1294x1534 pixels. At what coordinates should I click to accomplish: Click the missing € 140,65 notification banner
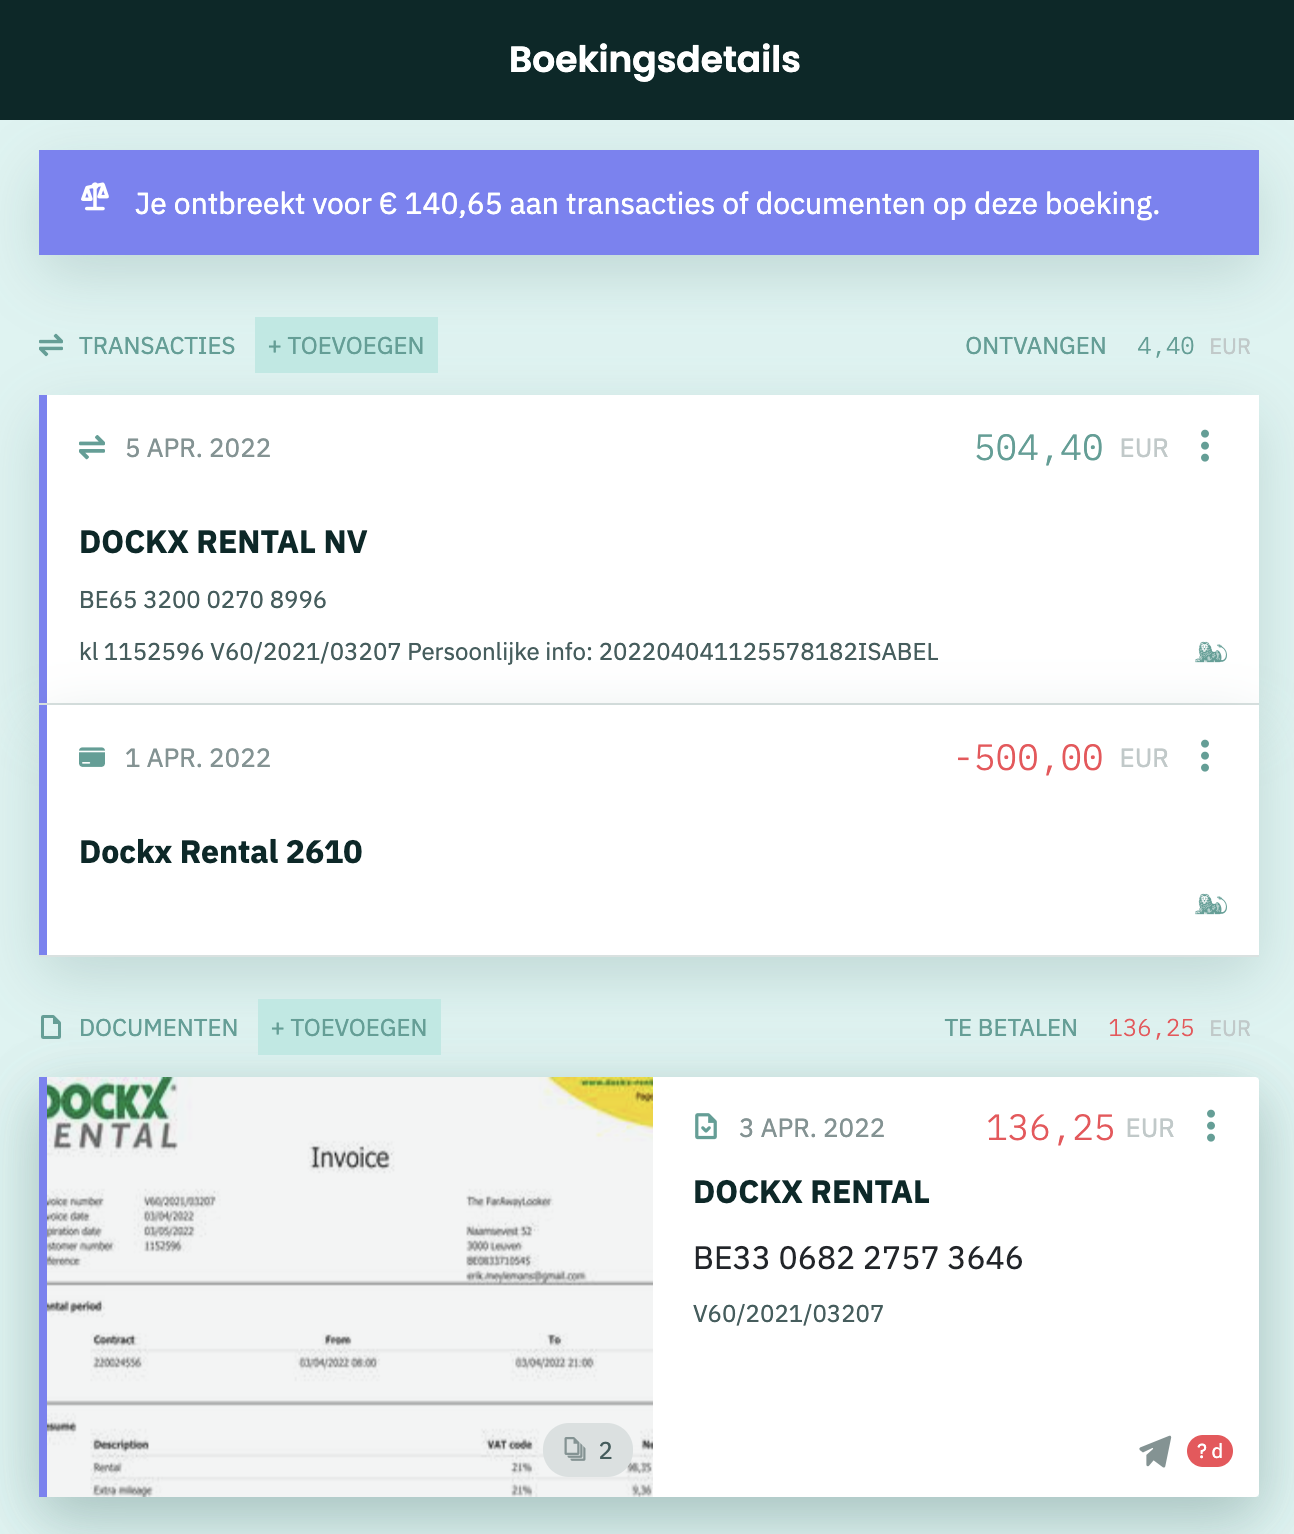(x=649, y=203)
